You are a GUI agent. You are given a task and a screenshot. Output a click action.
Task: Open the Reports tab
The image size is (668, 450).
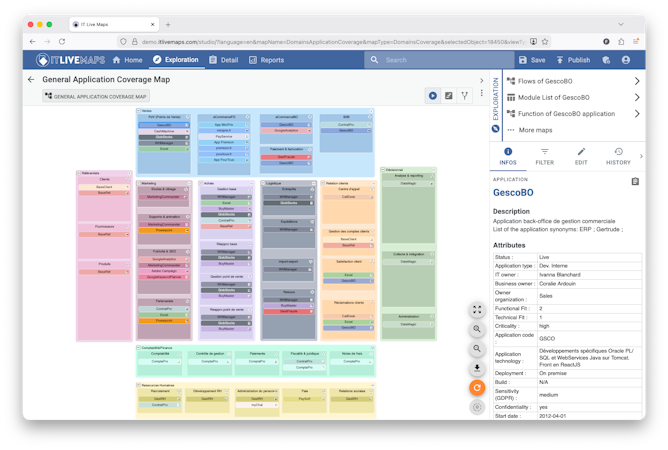tap(266, 60)
